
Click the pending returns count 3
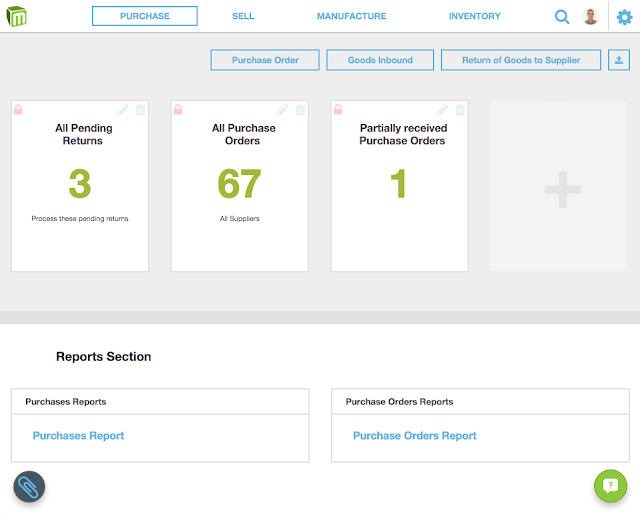click(80, 184)
